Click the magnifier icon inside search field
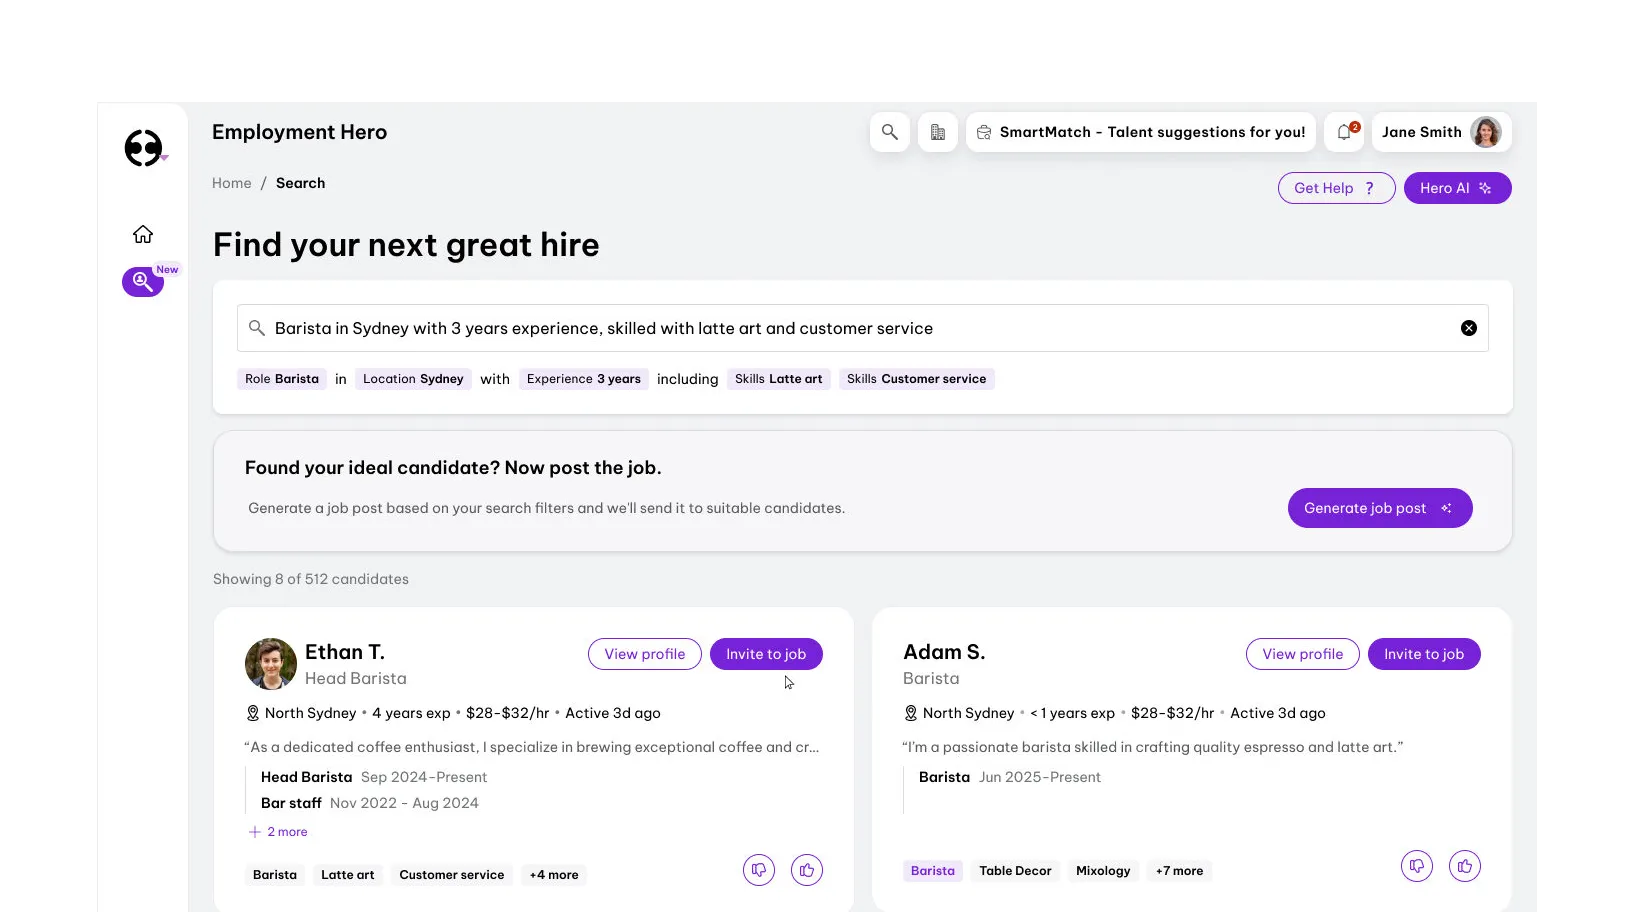Image resolution: width=1633 pixels, height=912 pixels. (257, 328)
